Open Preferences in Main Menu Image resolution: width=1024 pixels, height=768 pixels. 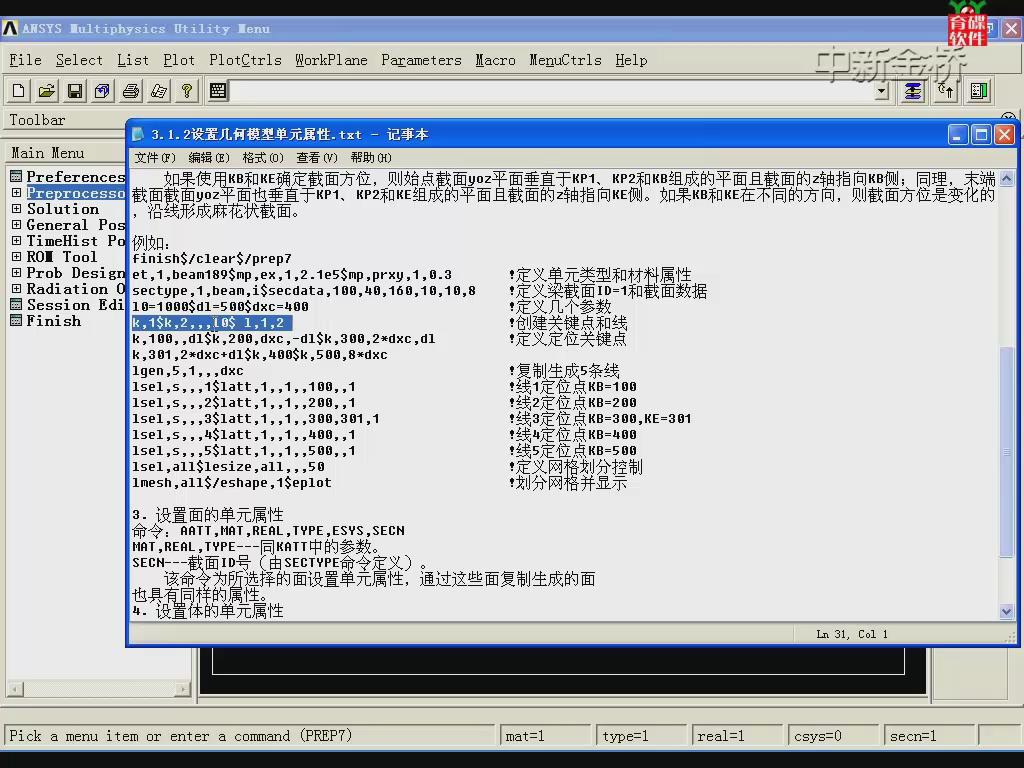(75, 177)
